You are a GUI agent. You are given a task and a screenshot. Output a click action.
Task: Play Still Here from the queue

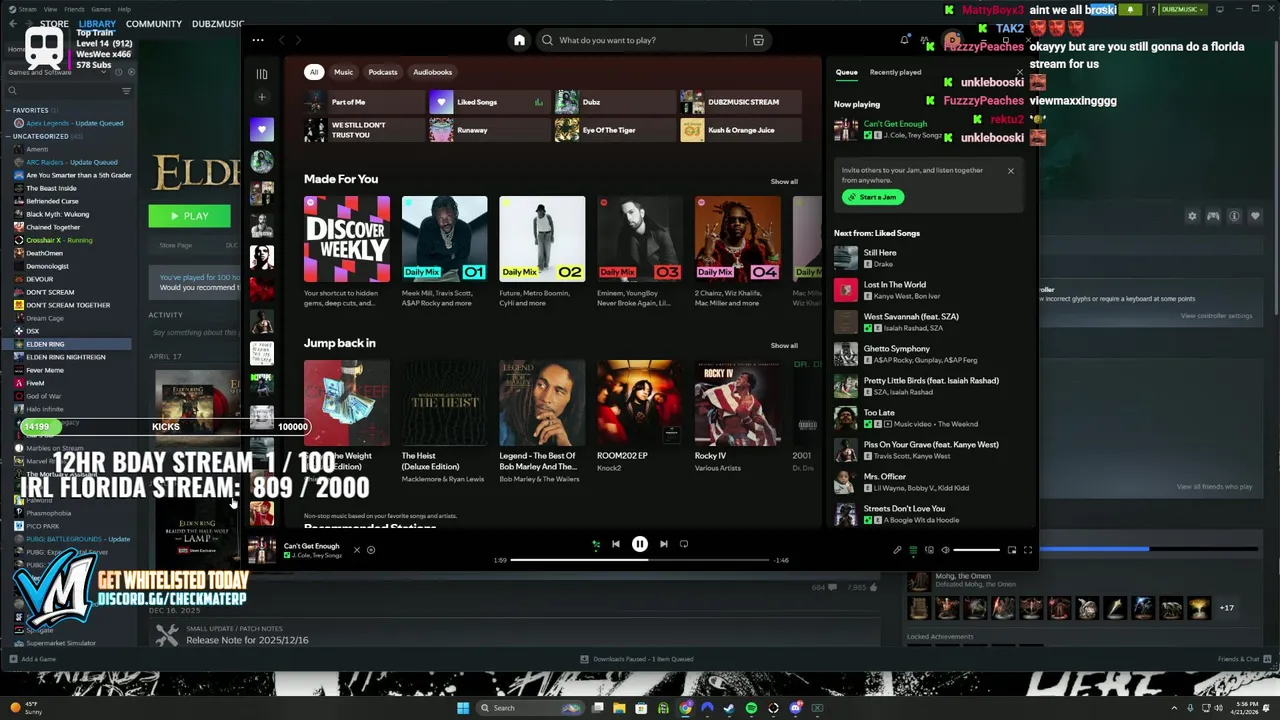point(930,258)
